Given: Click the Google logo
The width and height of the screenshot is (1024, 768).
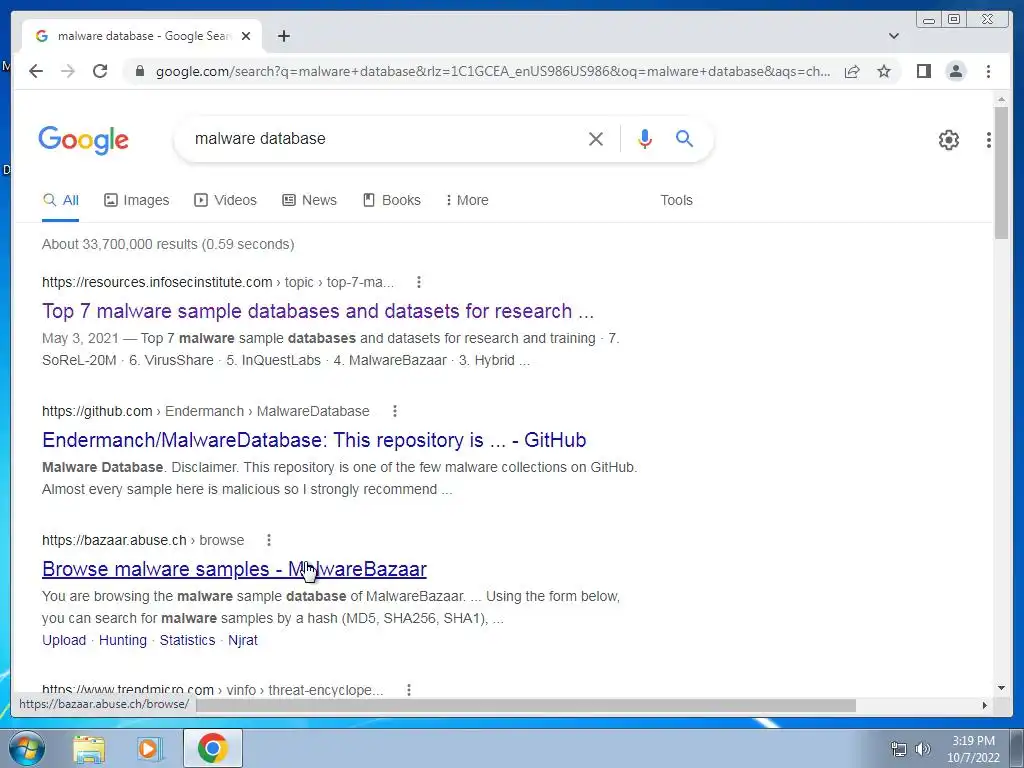Looking at the screenshot, I should 84,140.
